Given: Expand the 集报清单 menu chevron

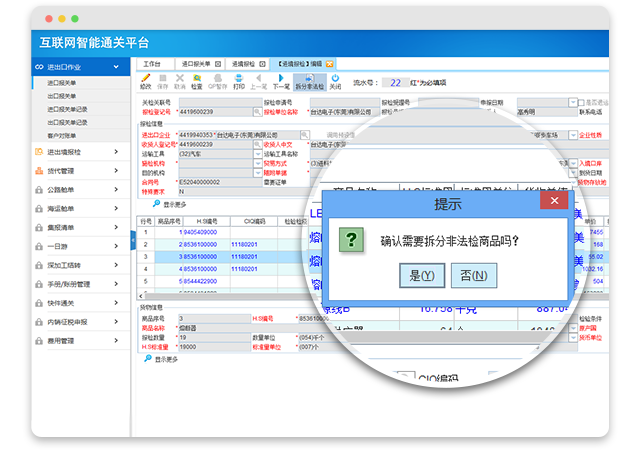Looking at the screenshot, I should 116,227.
